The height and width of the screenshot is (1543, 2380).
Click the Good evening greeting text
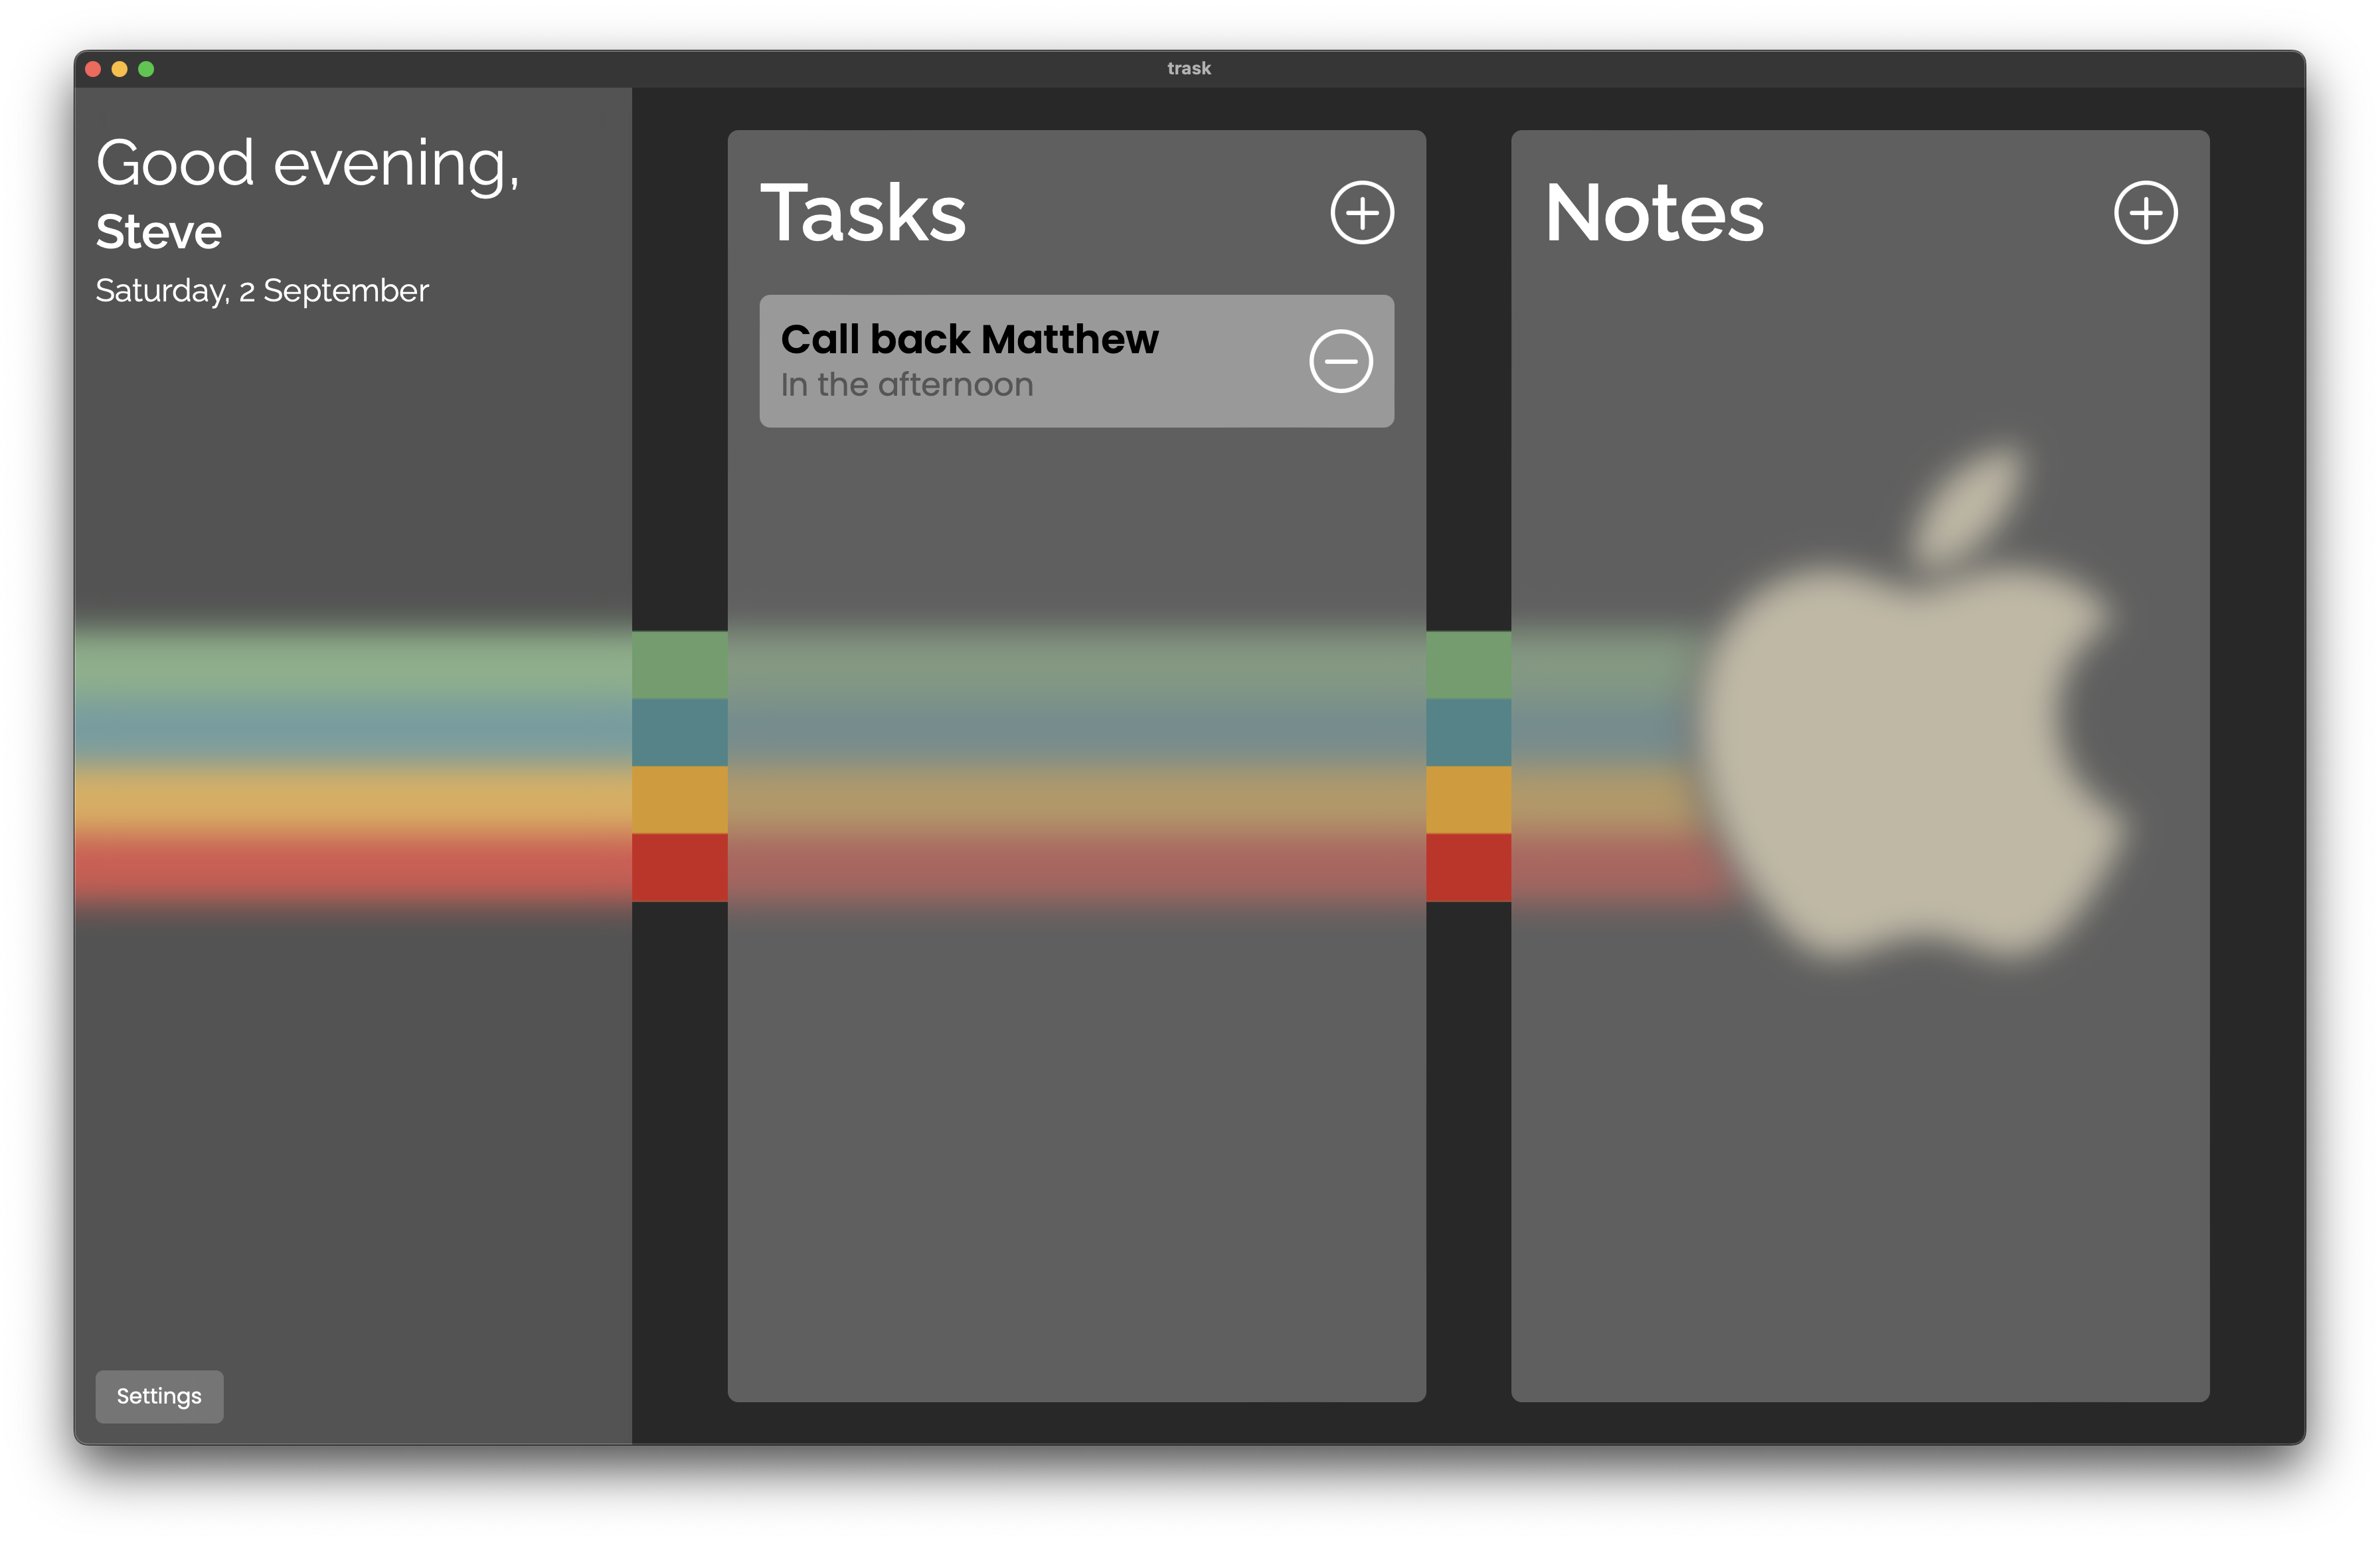pos(307,163)
